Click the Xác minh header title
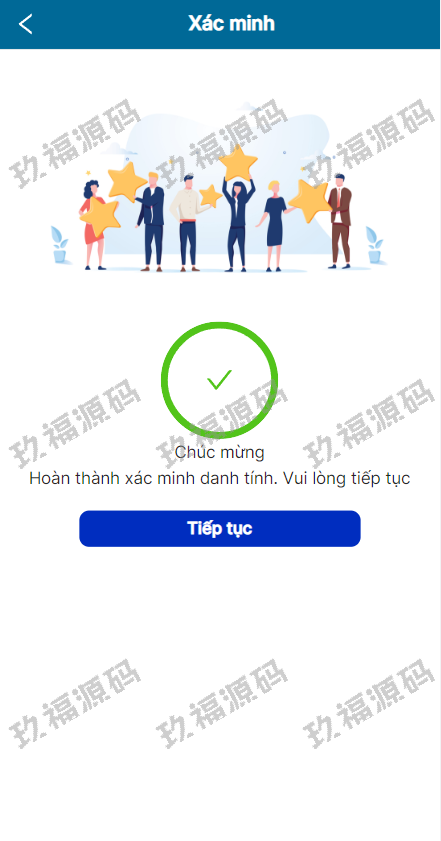The height and width of the screenshot is (841, 441). [231, 24]
